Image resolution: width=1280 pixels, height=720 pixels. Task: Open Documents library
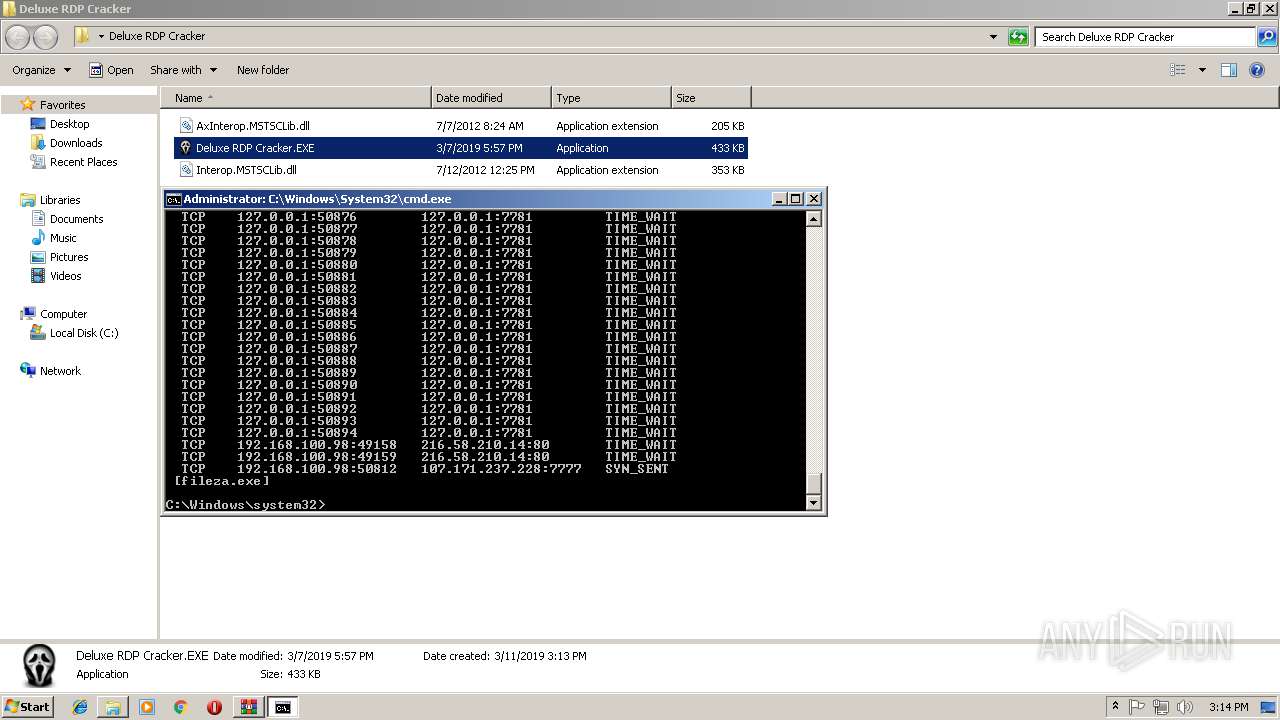pyautogui.click(x=76, y=219)
